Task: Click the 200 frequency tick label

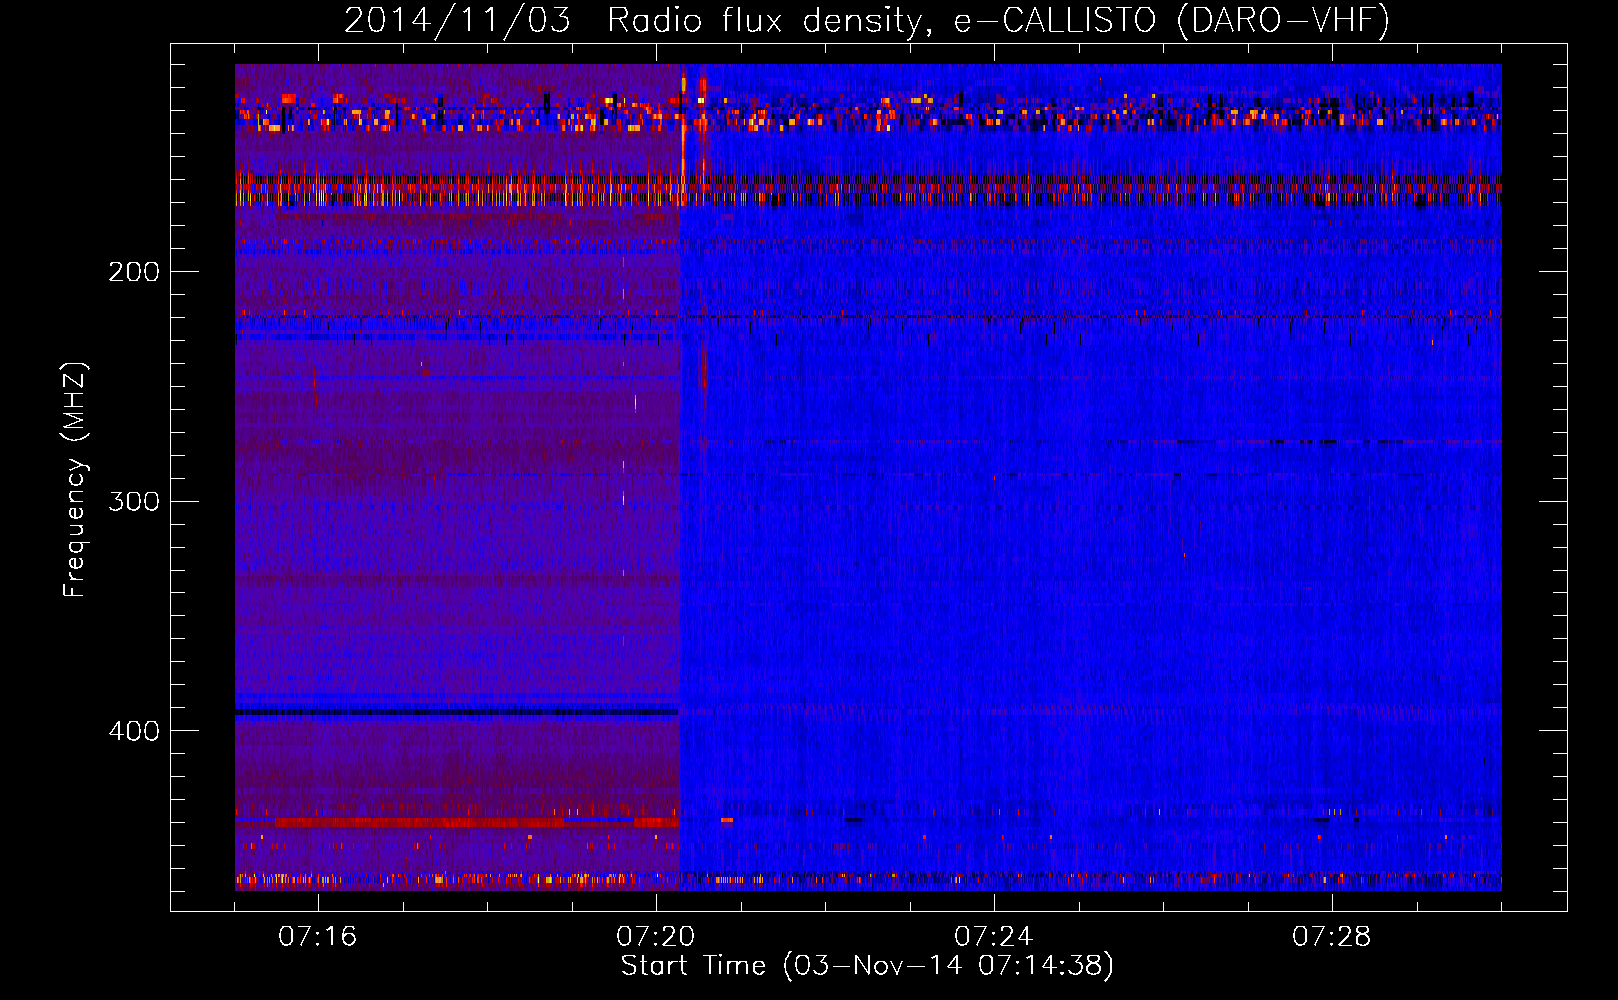Action: tap(134, 271)
